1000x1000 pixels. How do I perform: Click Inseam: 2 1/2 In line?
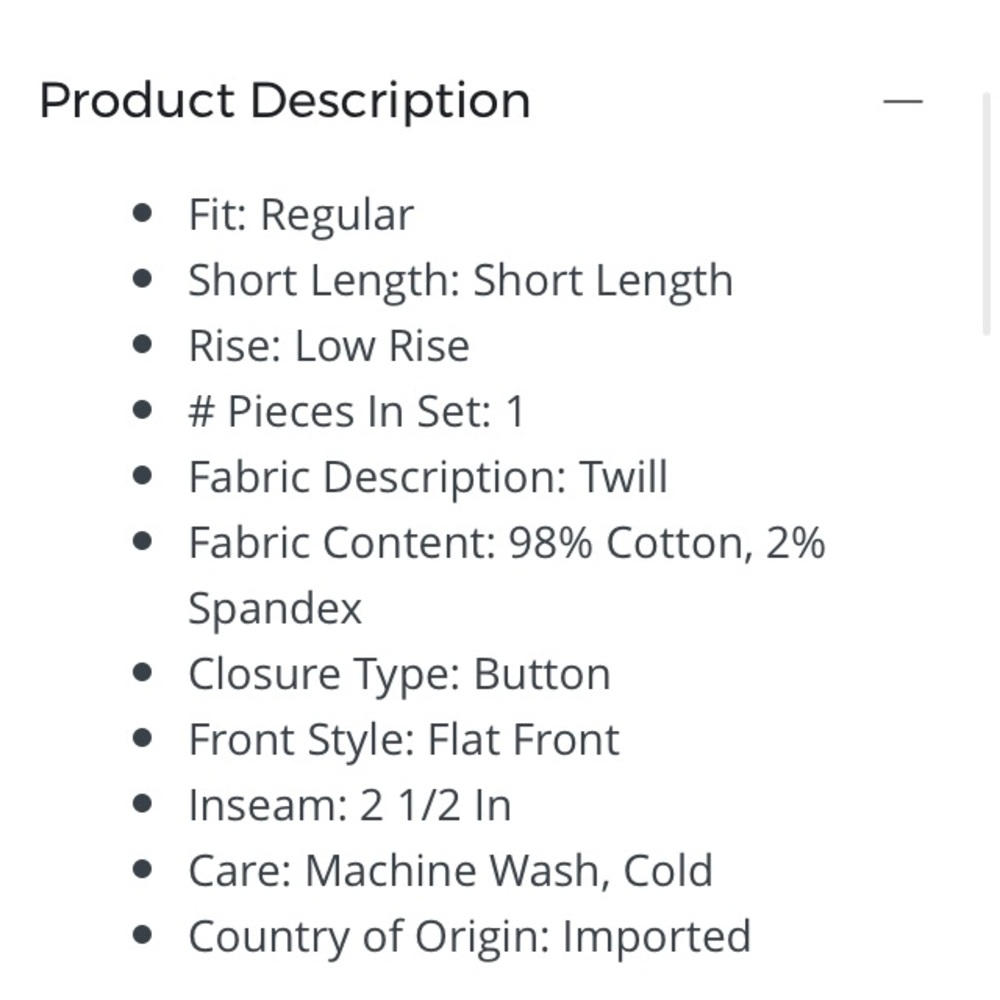pos(349,805)
